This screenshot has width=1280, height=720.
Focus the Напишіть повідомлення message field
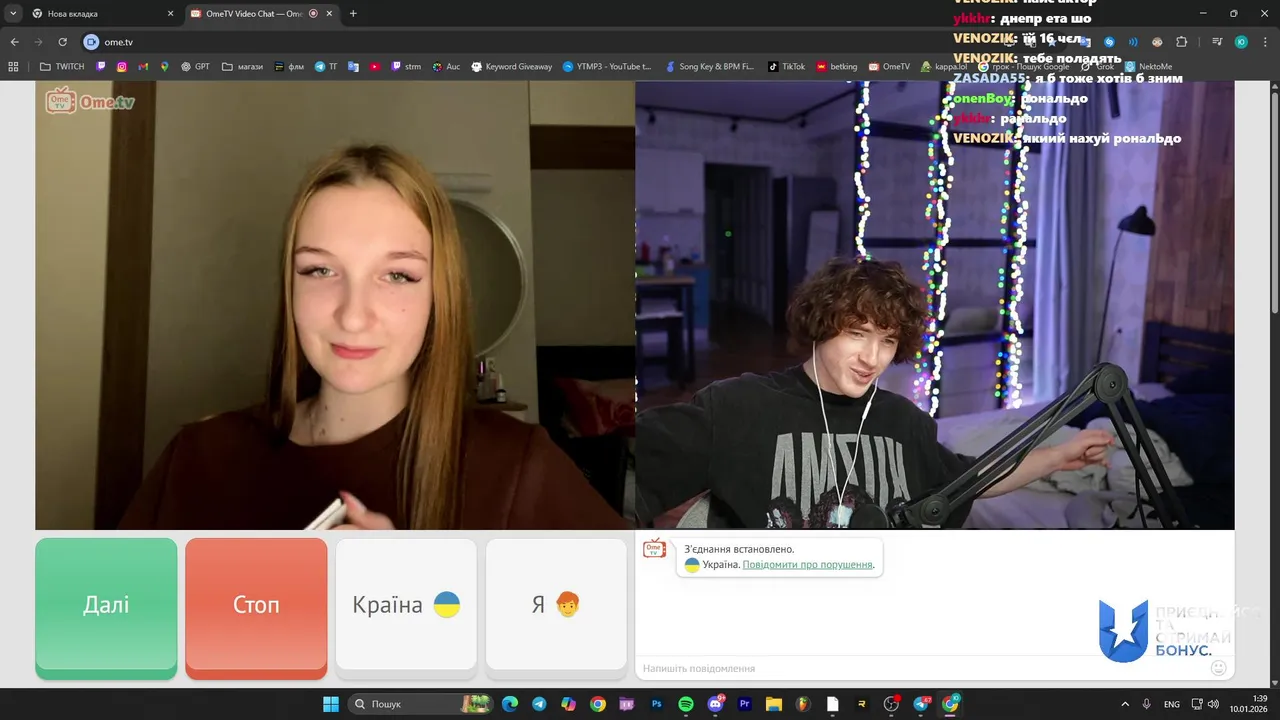pos(920,668)
